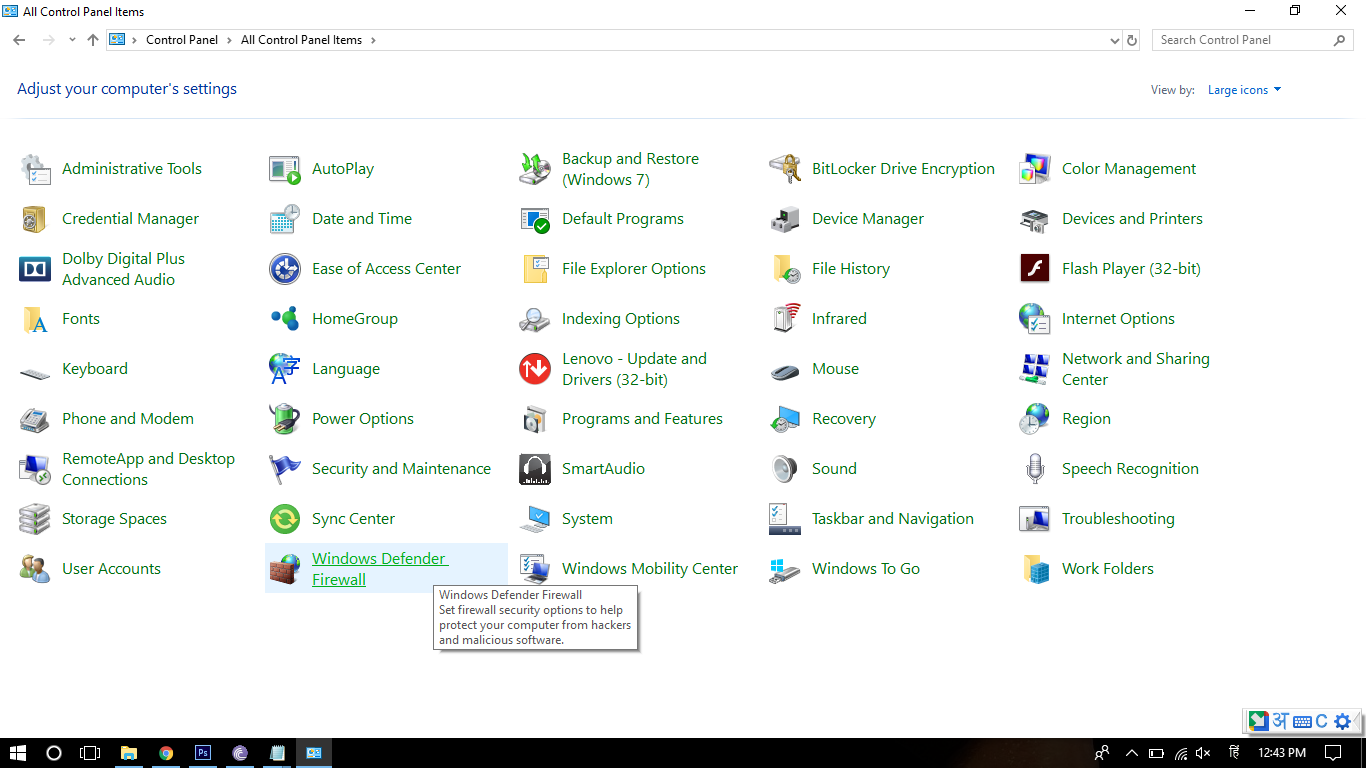Click the Infrared icon

[x=785, y=319]
